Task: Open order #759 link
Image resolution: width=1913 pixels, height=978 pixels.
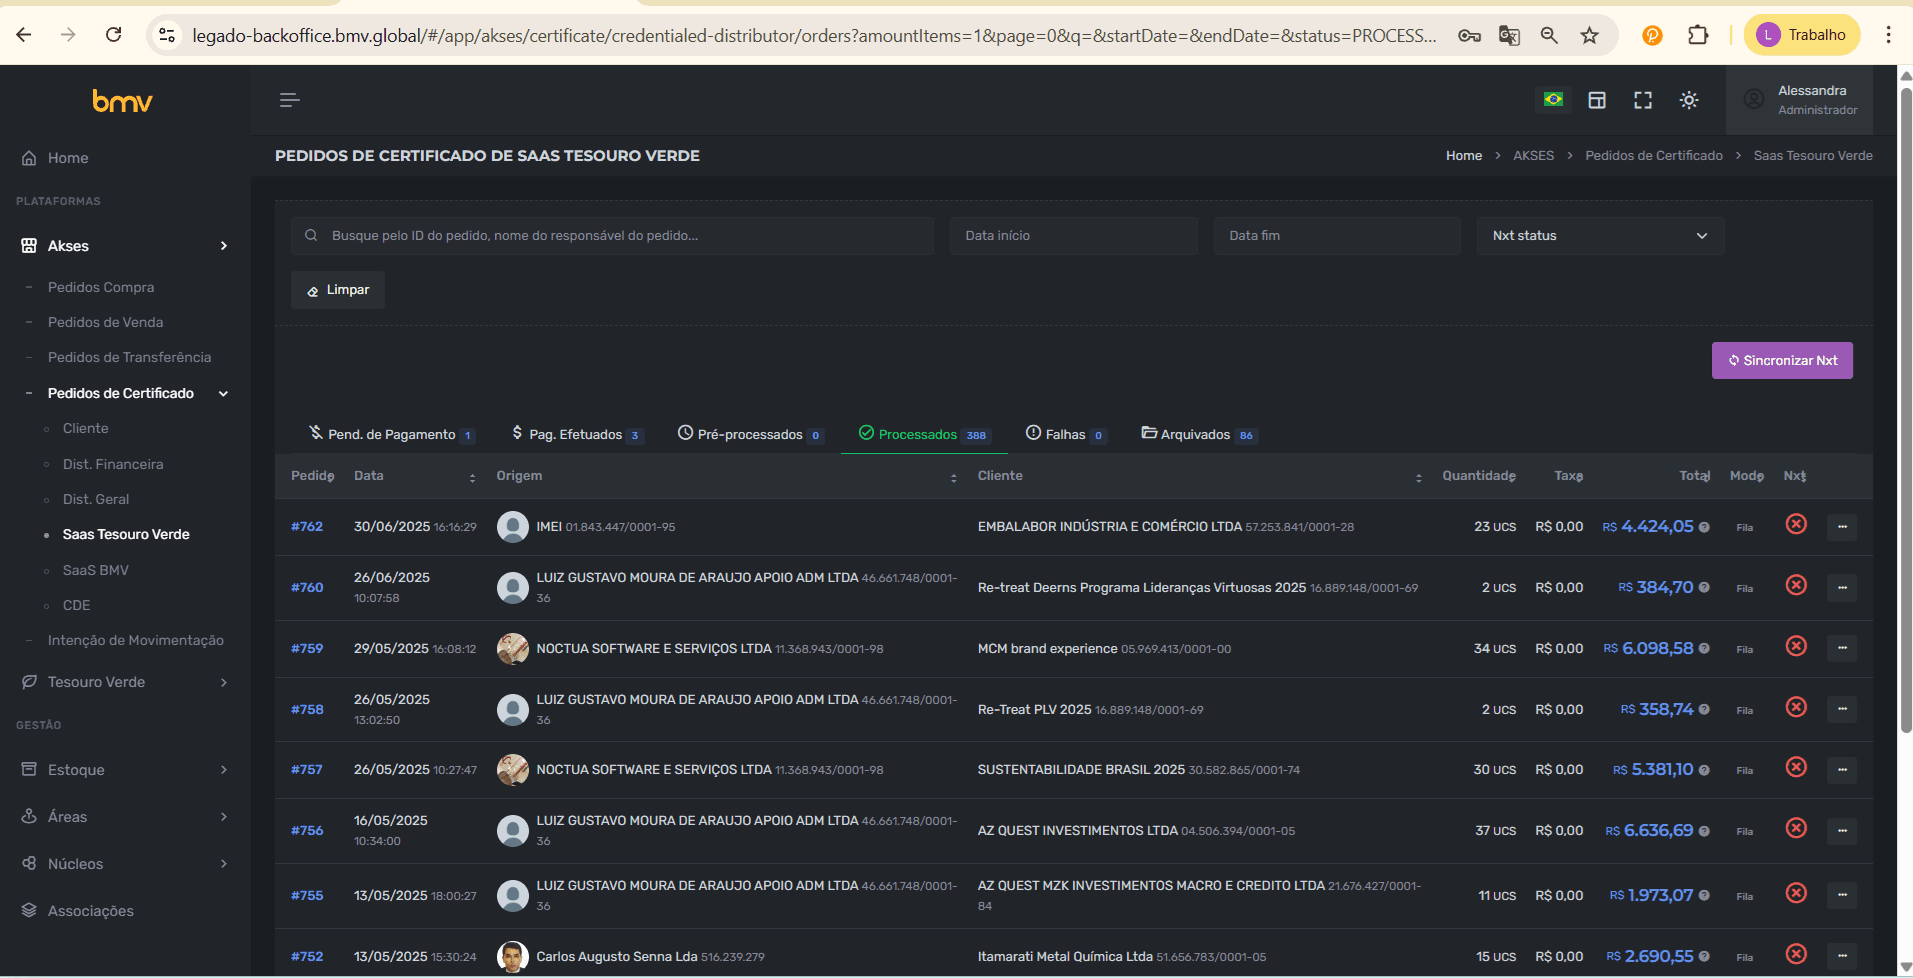Action: 307,649
